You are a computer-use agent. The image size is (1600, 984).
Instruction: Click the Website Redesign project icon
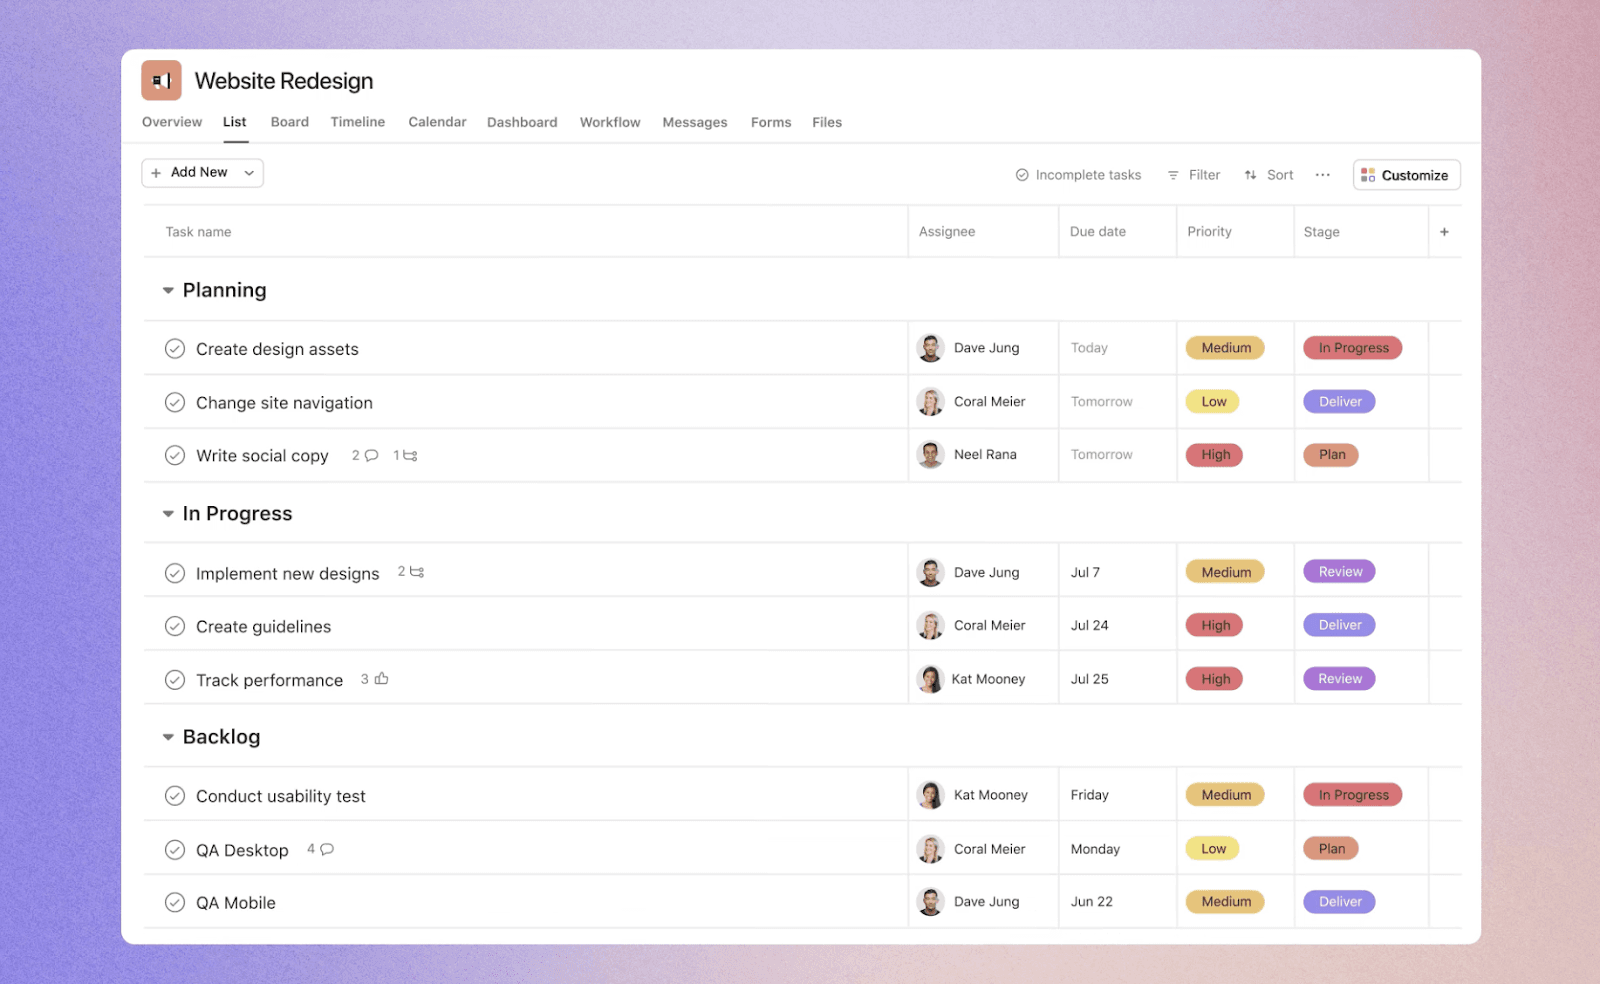[x=161, y=80]
